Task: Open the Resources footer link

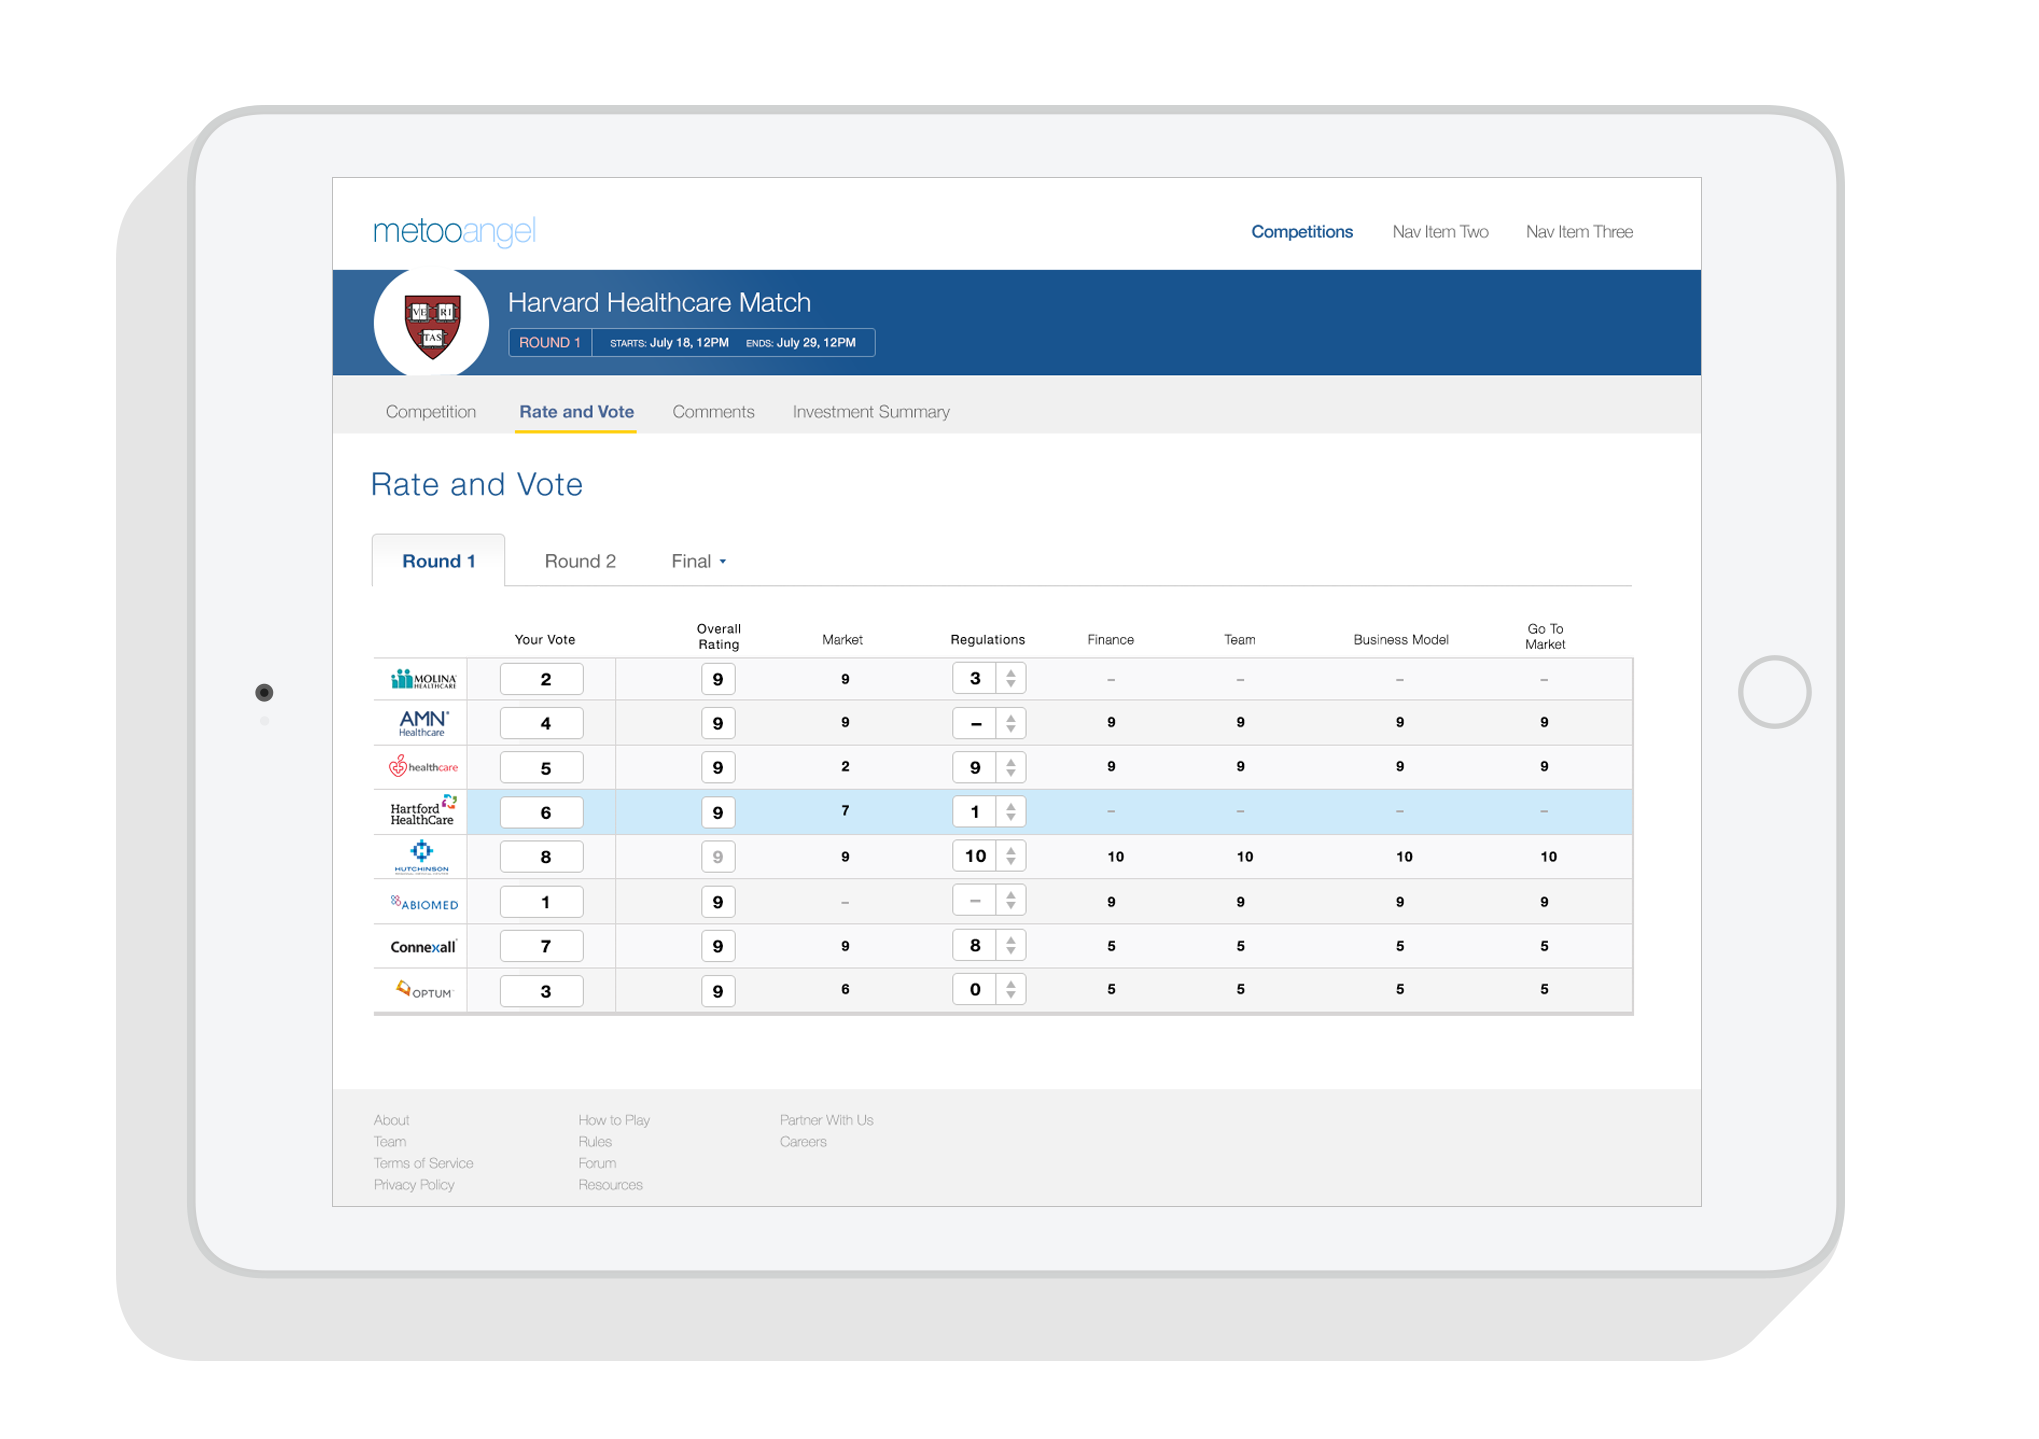Action: [610, 1185]
